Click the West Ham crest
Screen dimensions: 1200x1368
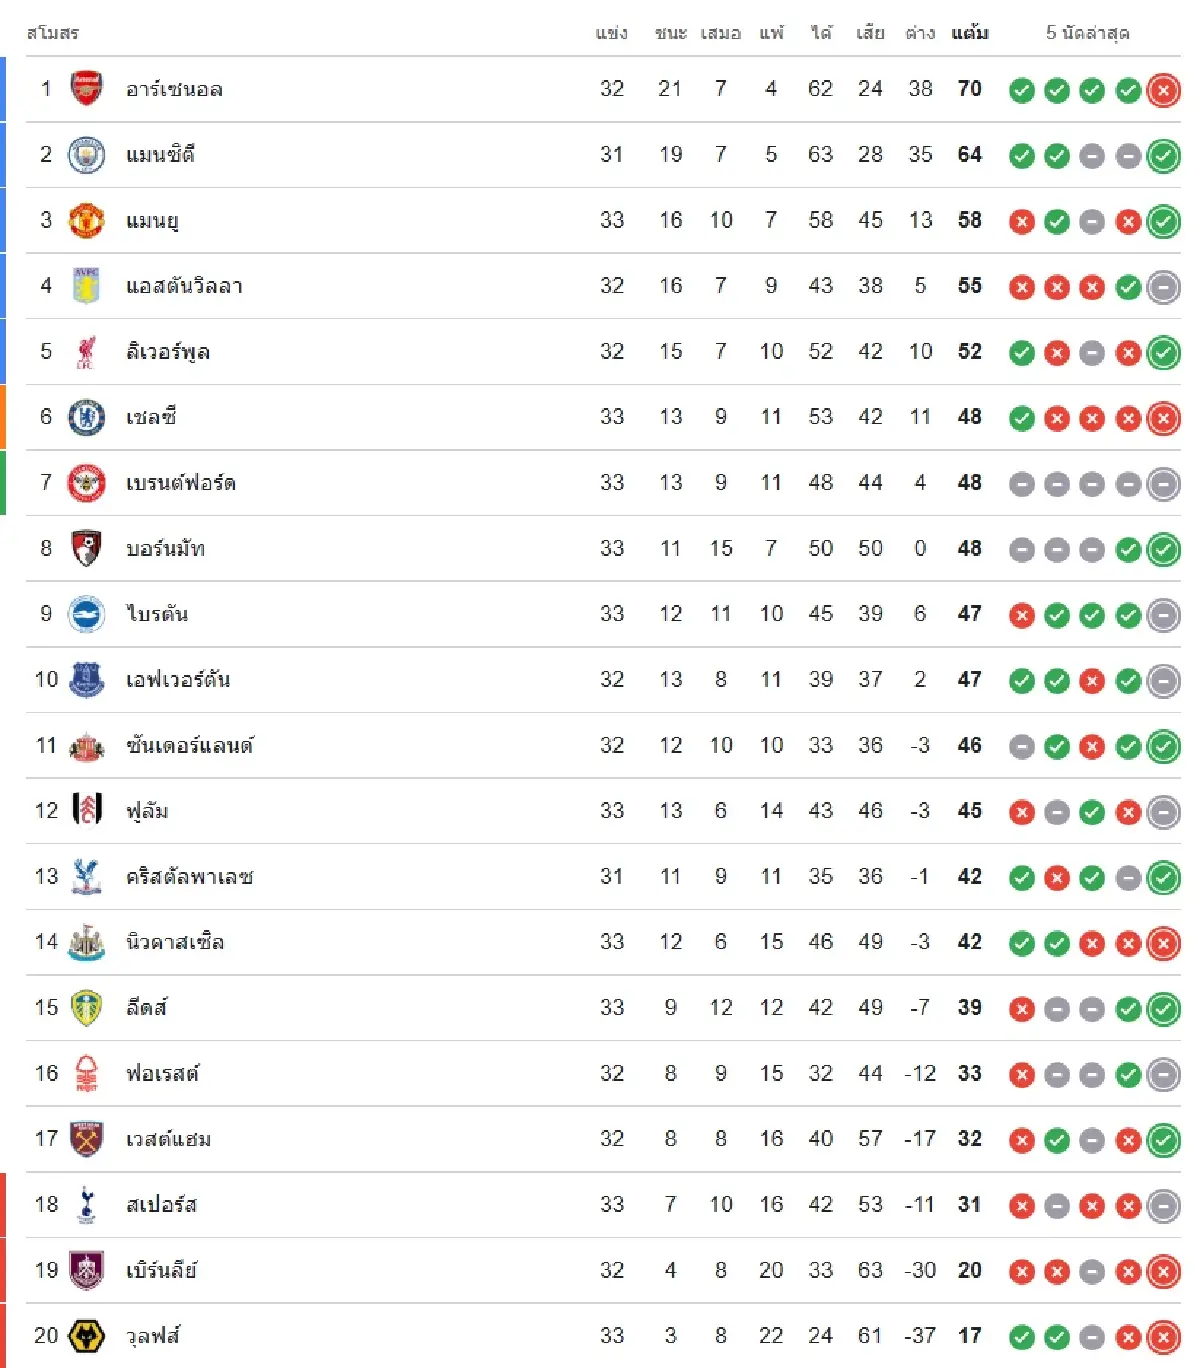coord(86,1139)
